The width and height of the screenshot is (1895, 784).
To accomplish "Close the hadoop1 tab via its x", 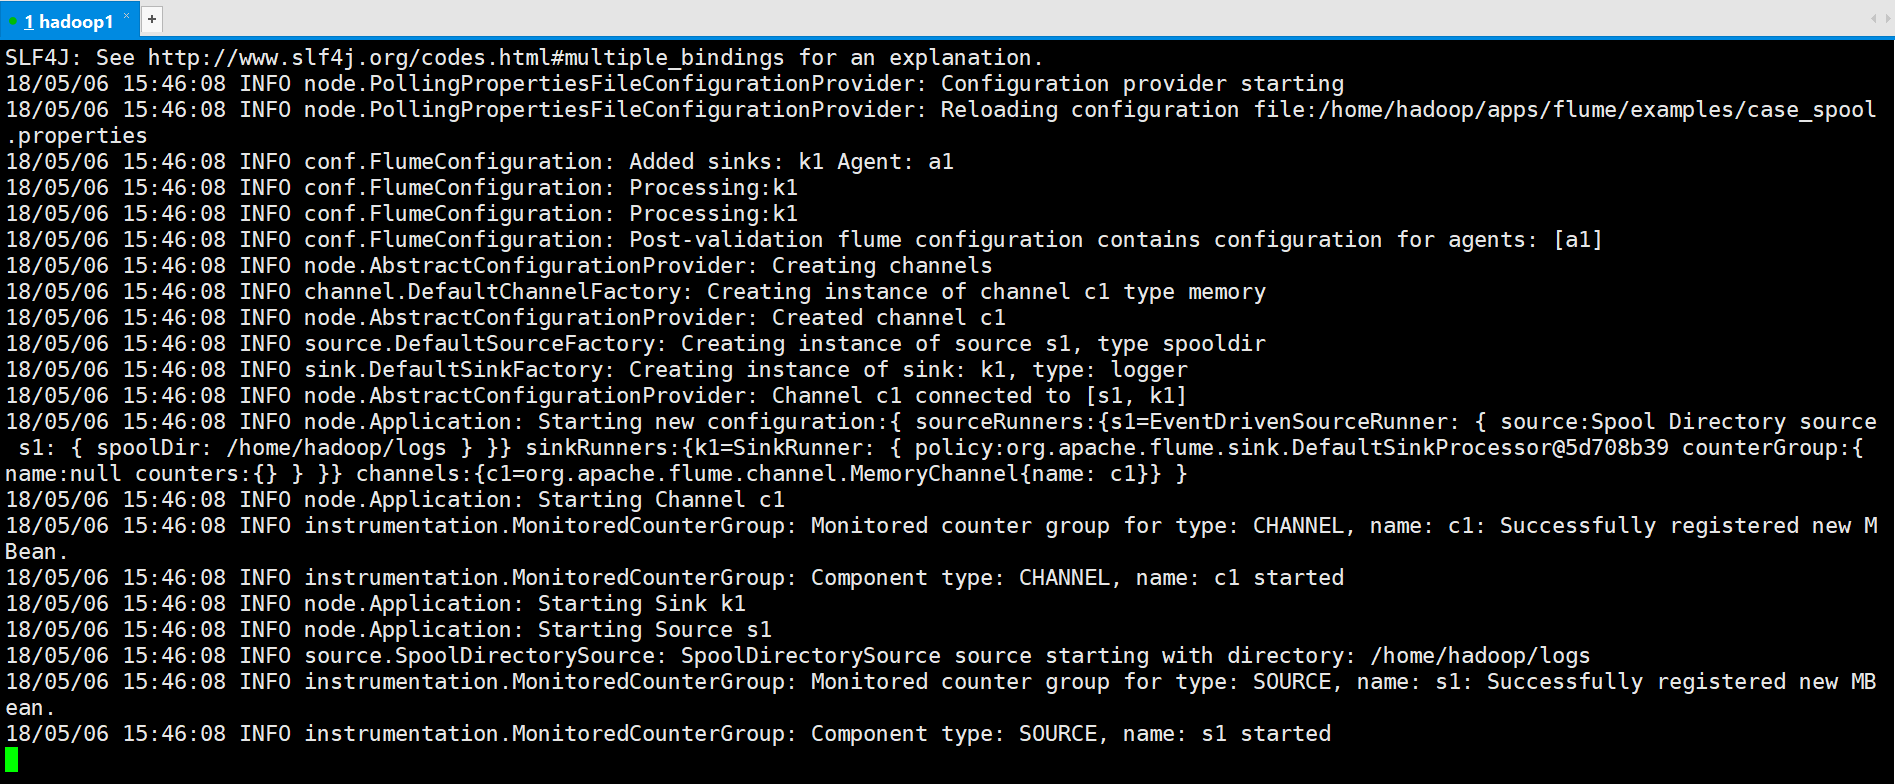I will pyautogui.click(x=126, y=13).
